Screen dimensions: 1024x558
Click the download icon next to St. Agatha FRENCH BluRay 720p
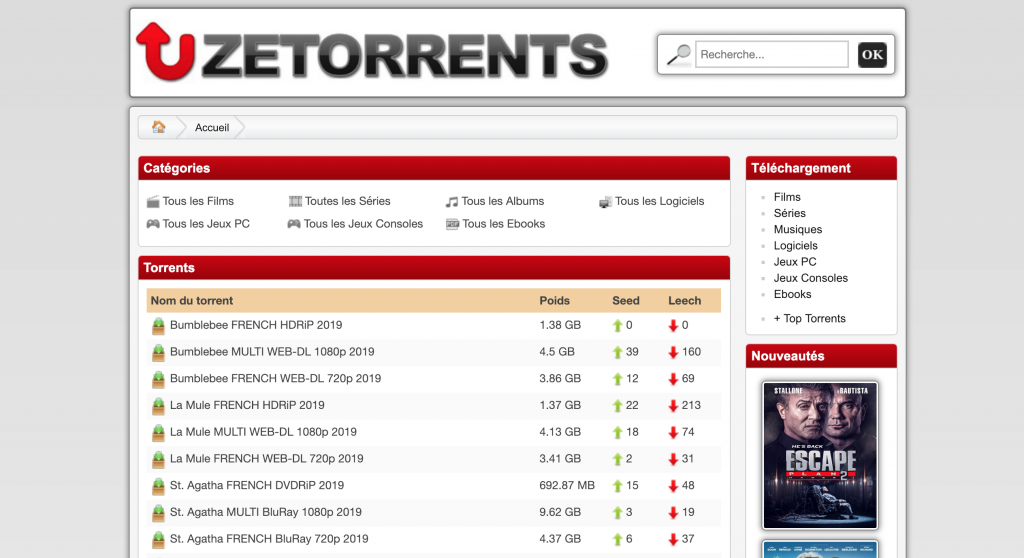click(x=158, y=540)
